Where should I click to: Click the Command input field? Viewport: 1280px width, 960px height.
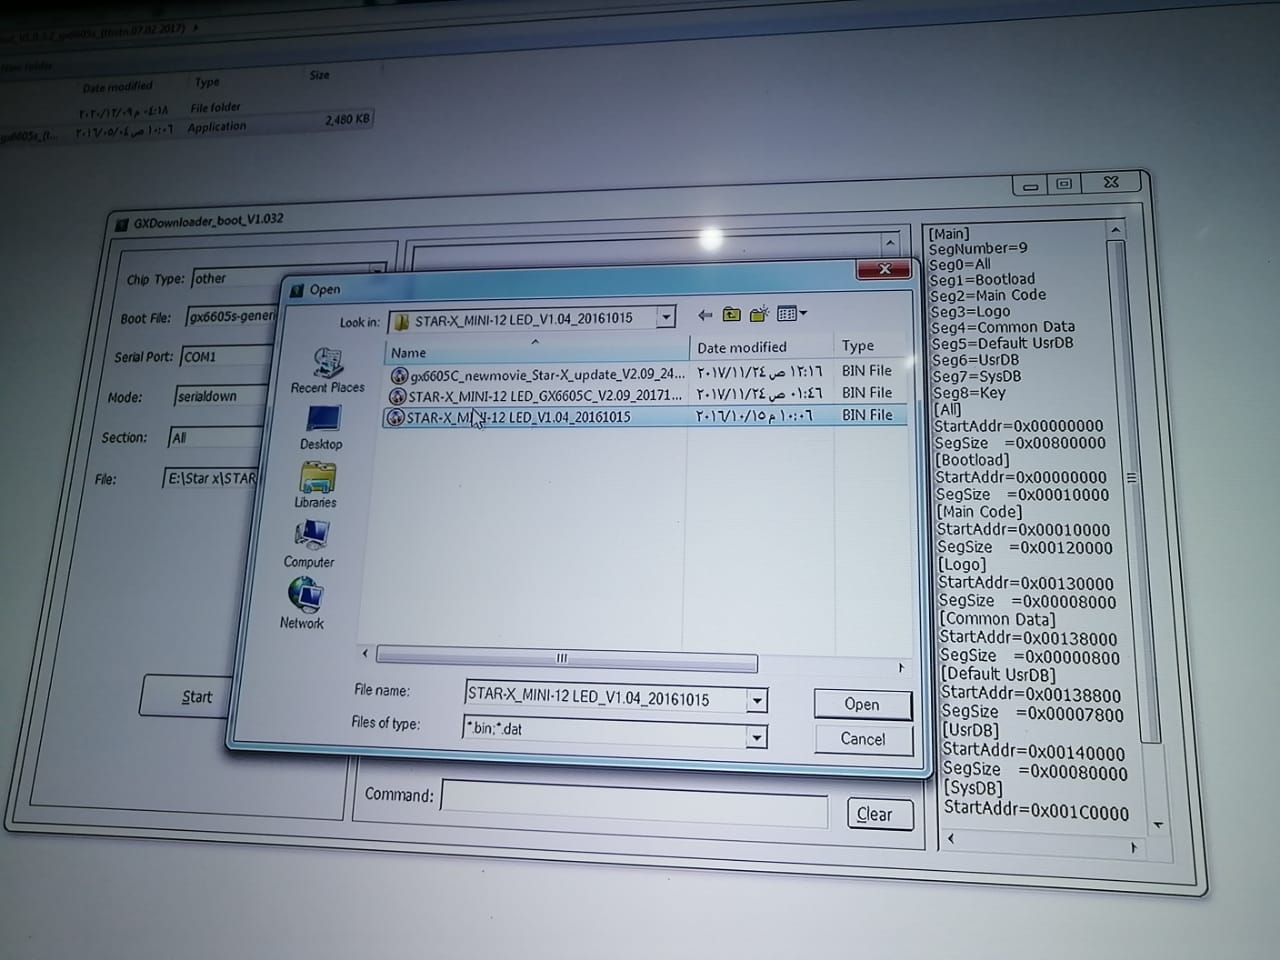click(635, 802)
